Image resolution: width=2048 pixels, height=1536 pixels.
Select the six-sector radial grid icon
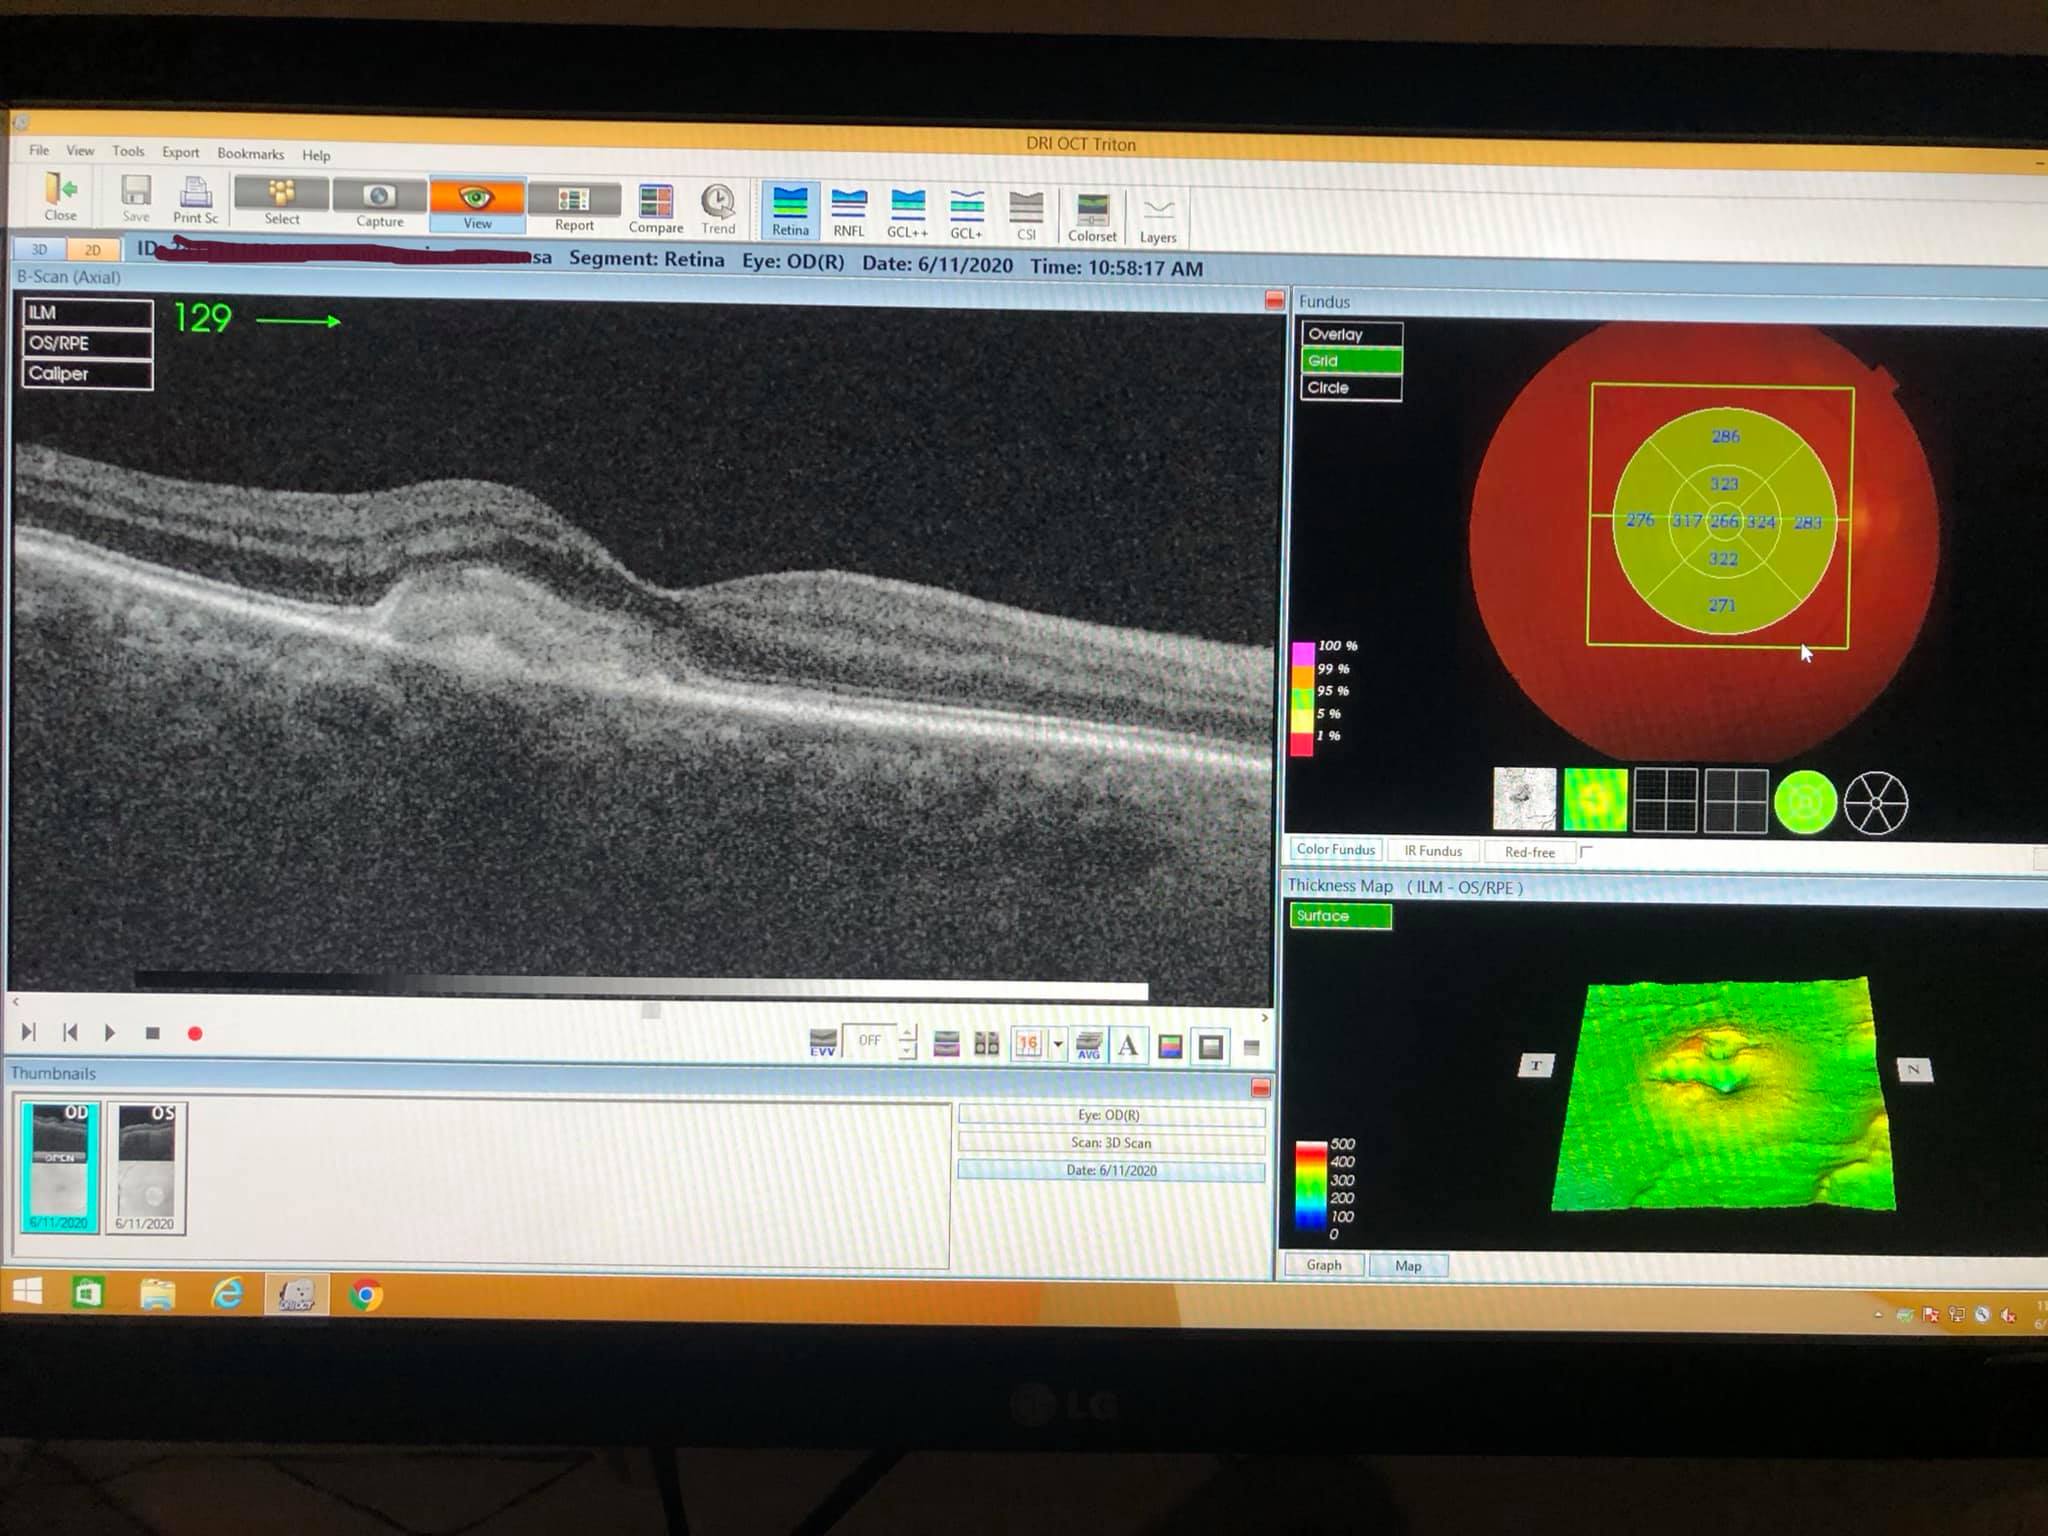[1875, 802]
